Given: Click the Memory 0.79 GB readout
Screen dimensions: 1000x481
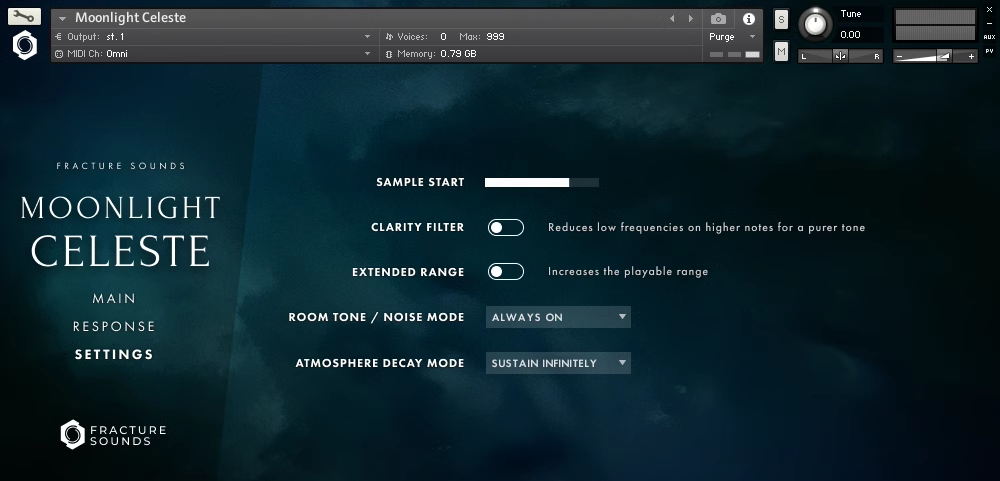Looking at the screenshot, I should (459, 54).
